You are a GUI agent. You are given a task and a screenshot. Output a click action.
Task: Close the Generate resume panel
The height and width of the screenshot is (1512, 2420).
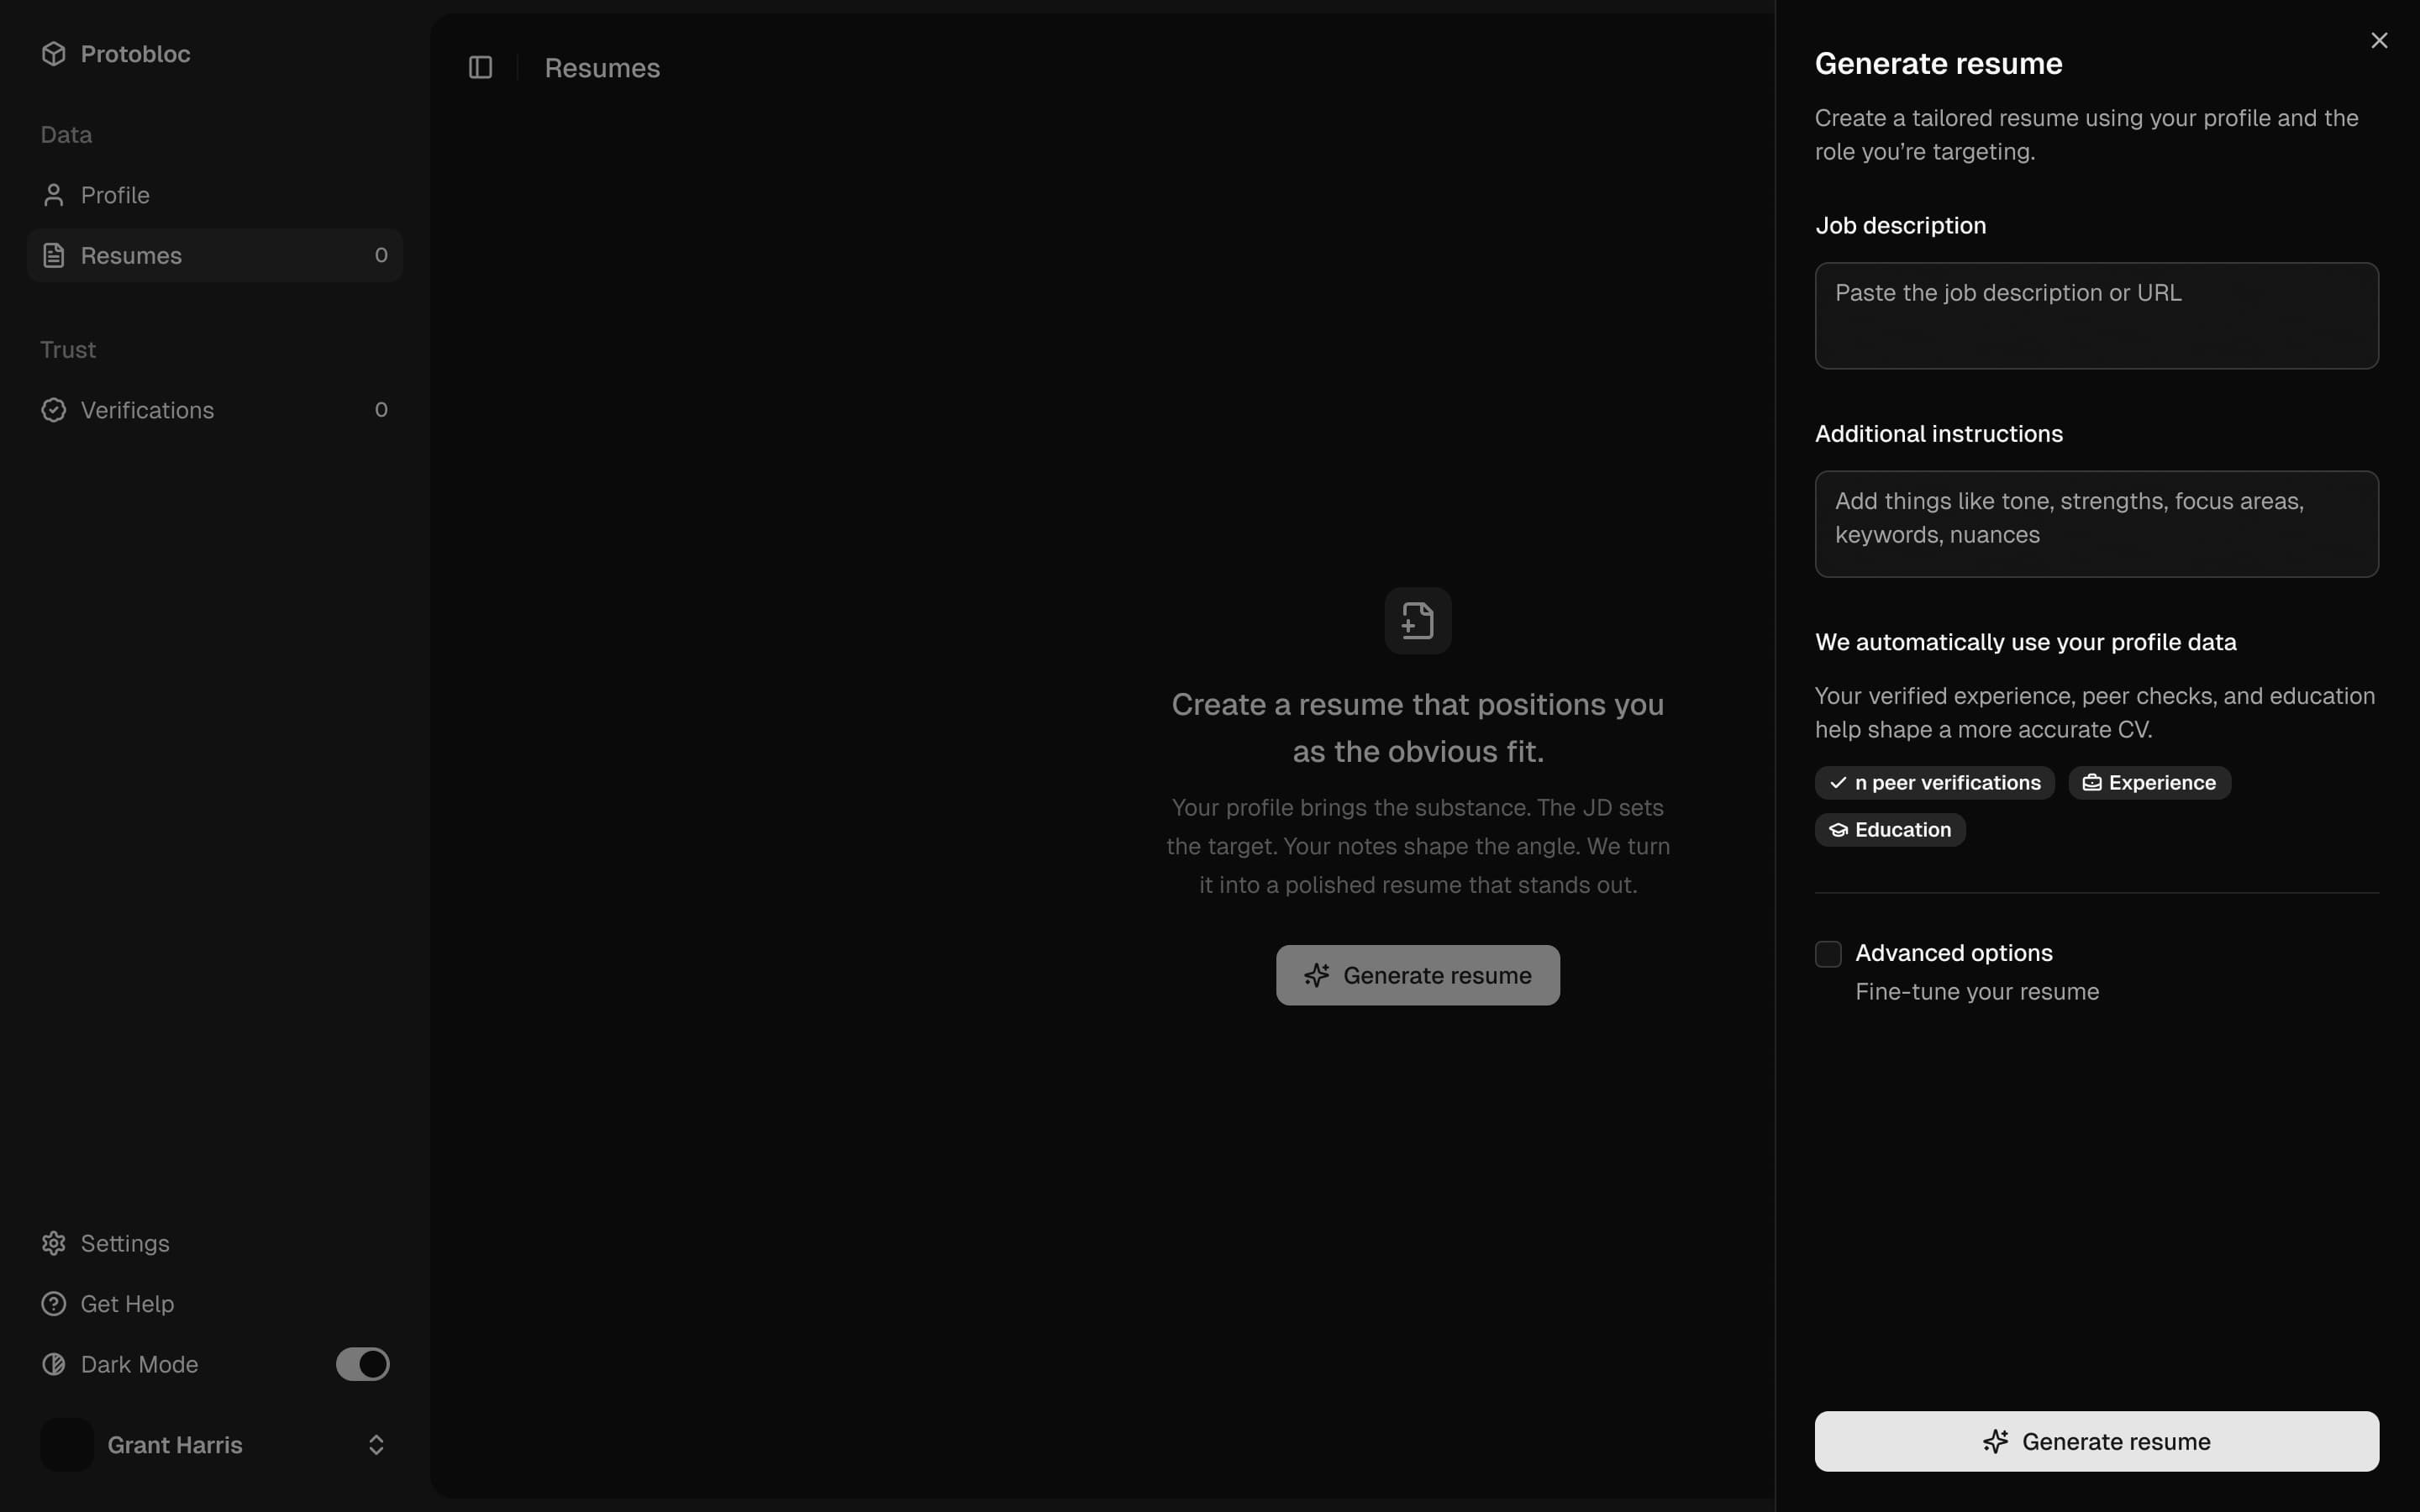pyautogui.click(x=2379, y=41)
